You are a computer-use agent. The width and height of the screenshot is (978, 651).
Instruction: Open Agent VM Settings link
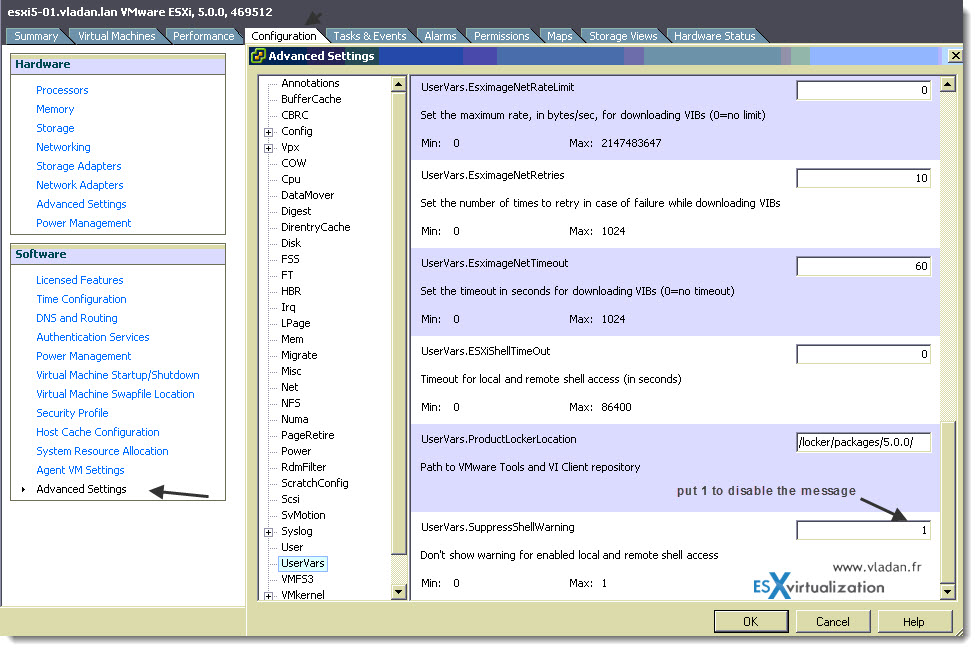click(x=80, y=471)
